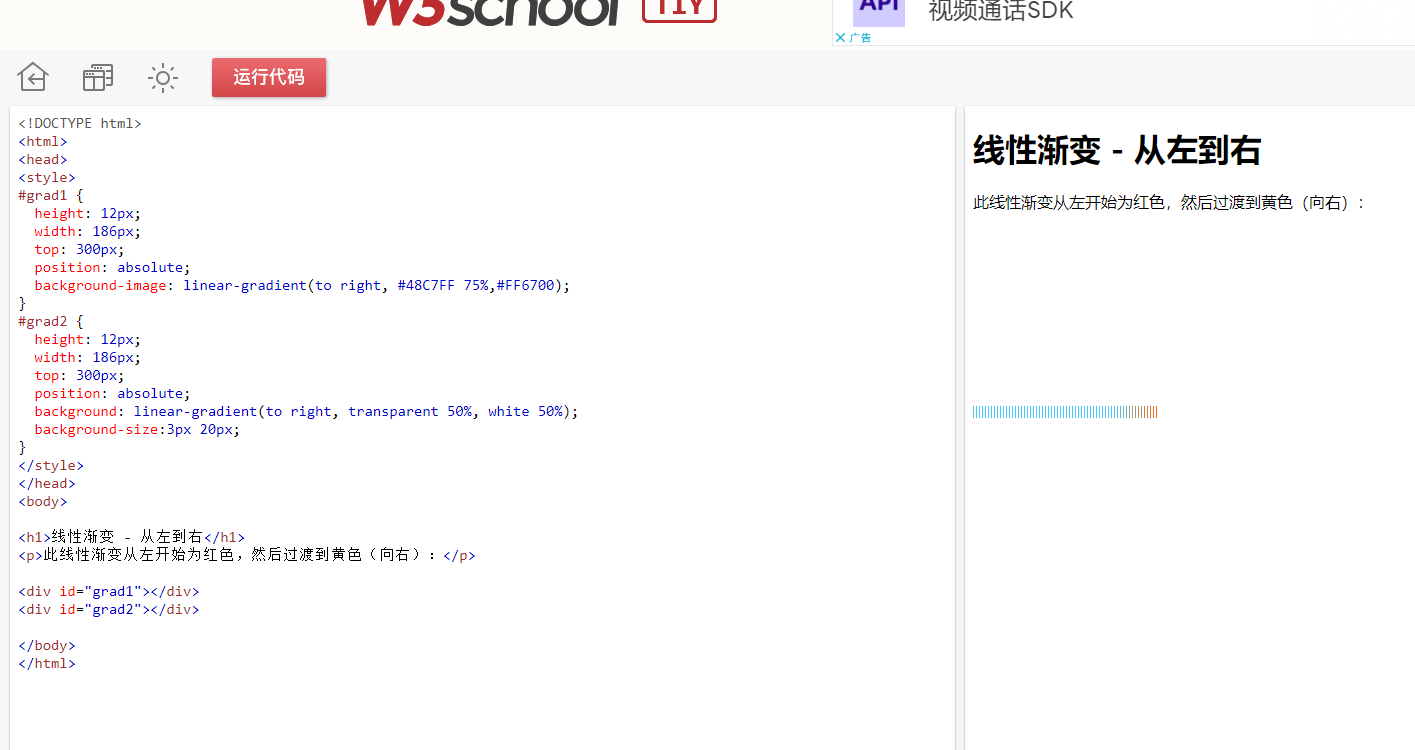Click the back/home arrow icon

(33, 77)
